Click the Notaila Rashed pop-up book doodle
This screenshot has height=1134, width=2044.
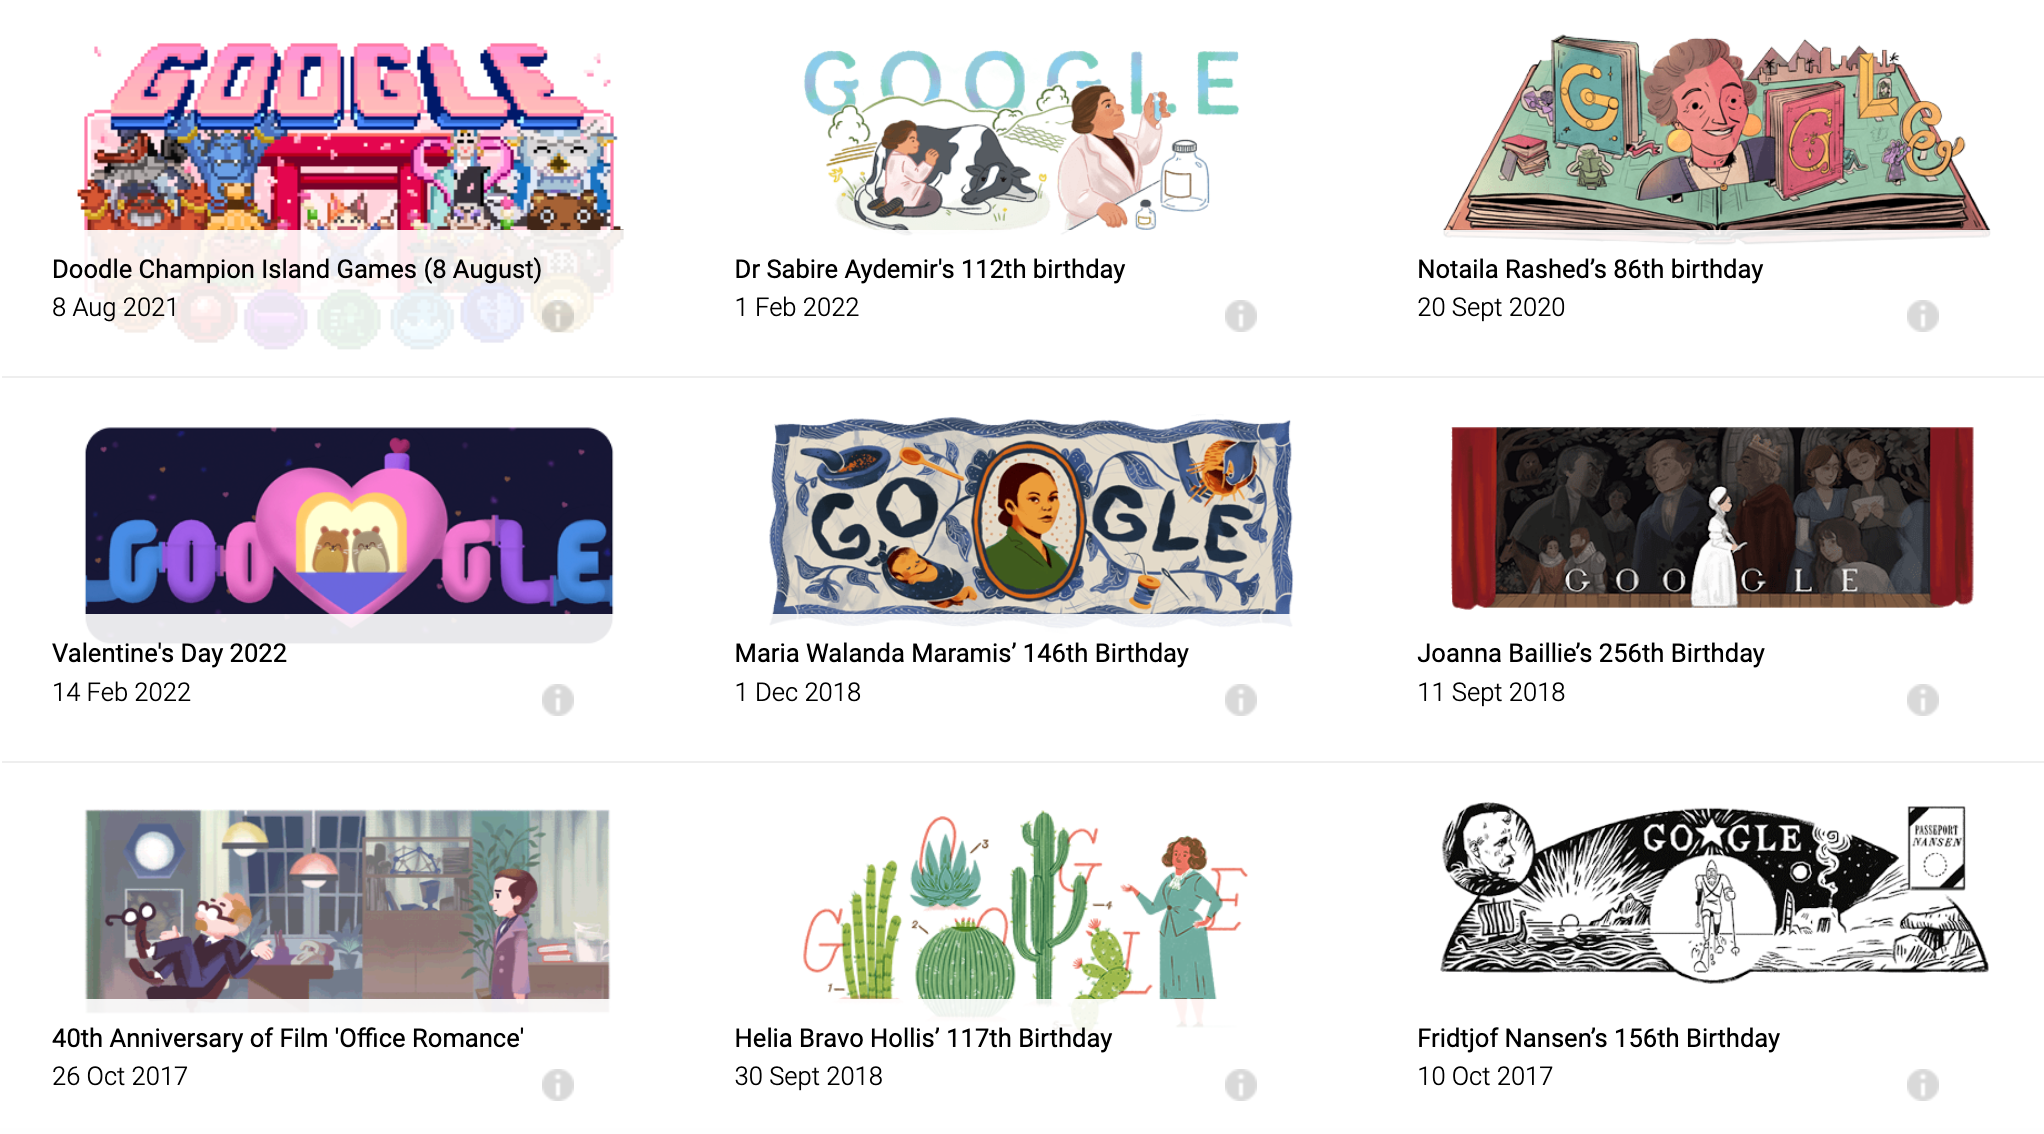pos(1714,134)
